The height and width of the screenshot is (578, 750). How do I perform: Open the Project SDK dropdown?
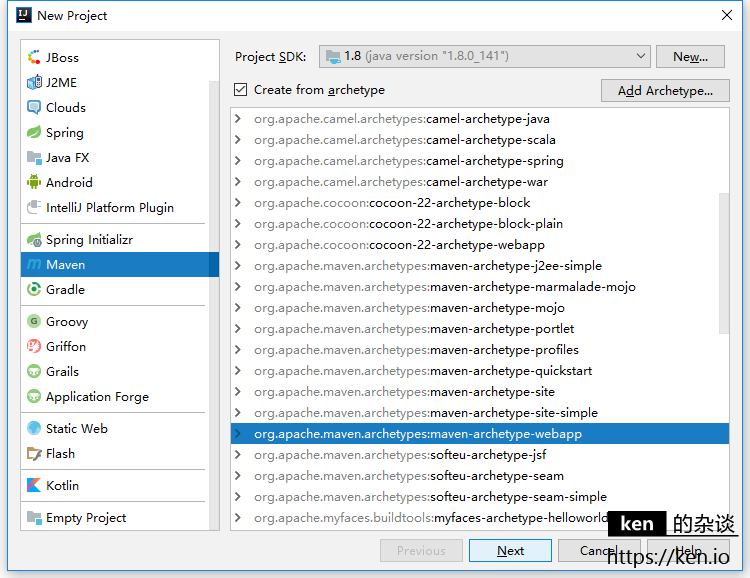[x=485, y=56]
